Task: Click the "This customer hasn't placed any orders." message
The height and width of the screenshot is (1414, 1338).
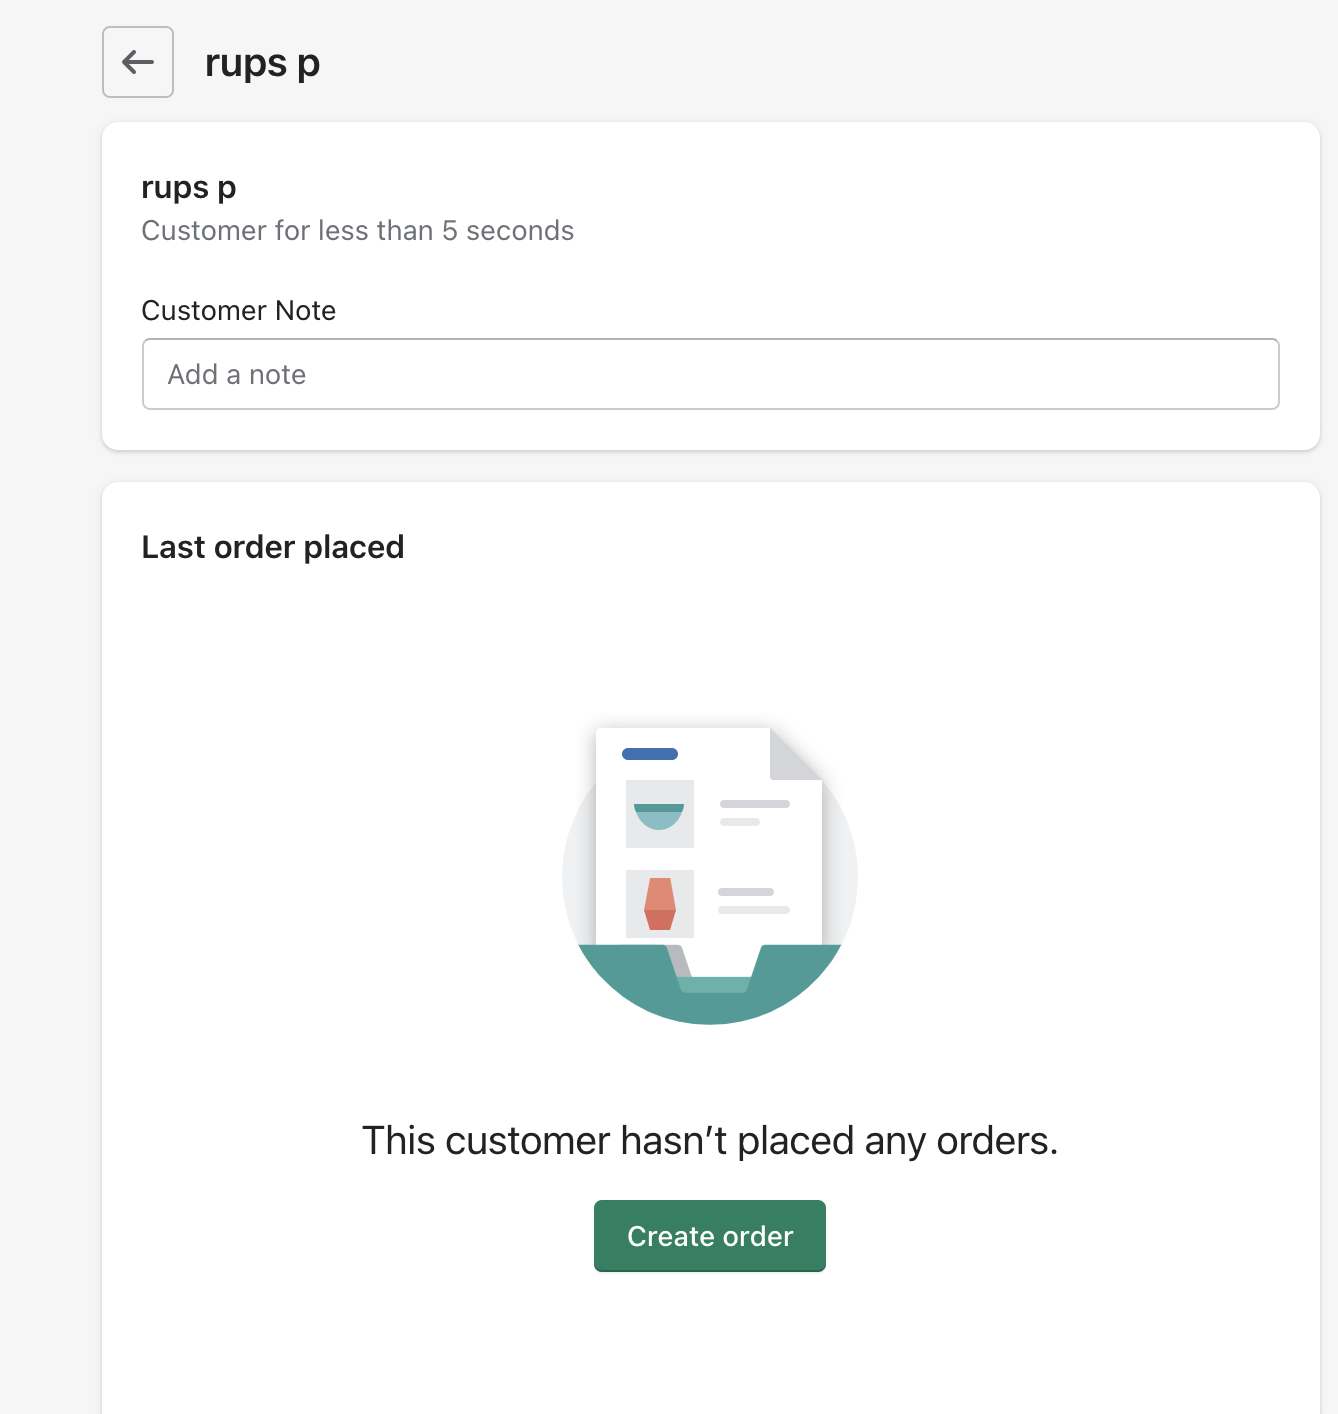Action: [709, 1141]
